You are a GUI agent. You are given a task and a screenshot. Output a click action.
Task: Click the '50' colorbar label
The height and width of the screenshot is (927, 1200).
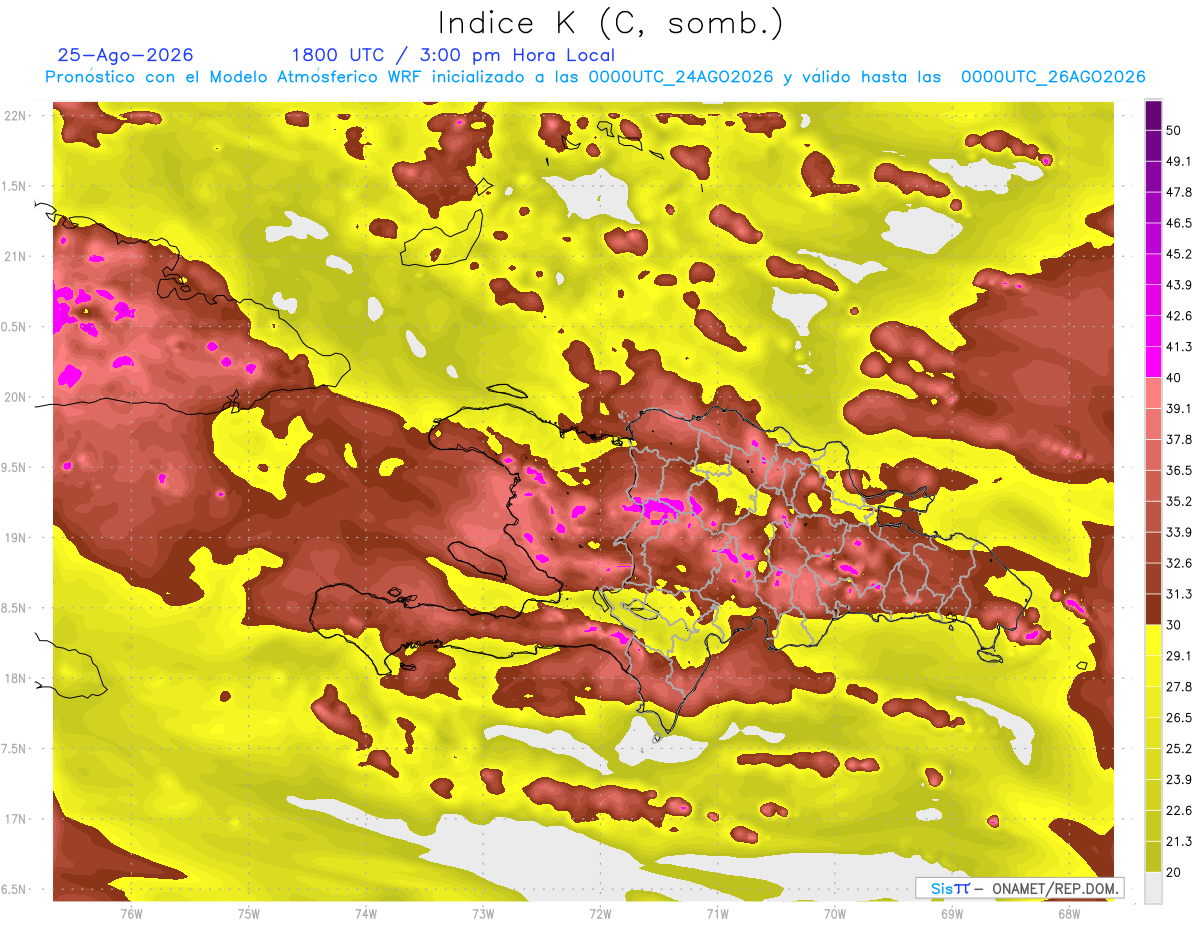click(1174, 131)
